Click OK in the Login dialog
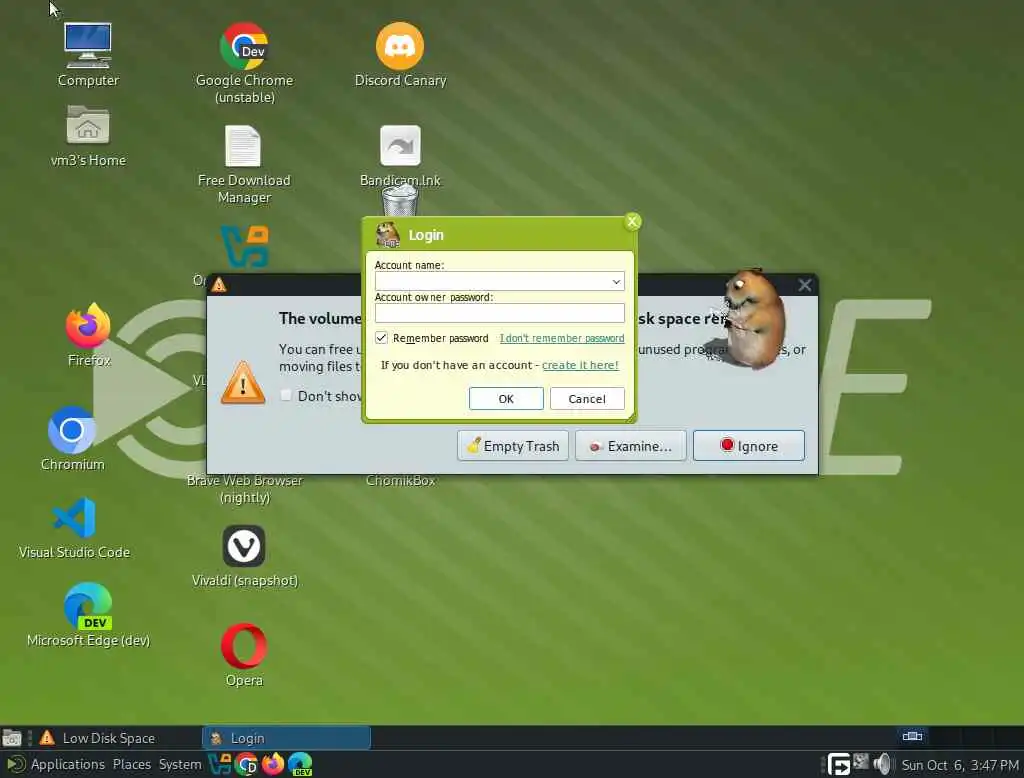This screenshot has height=778, width=1024. 506,398
